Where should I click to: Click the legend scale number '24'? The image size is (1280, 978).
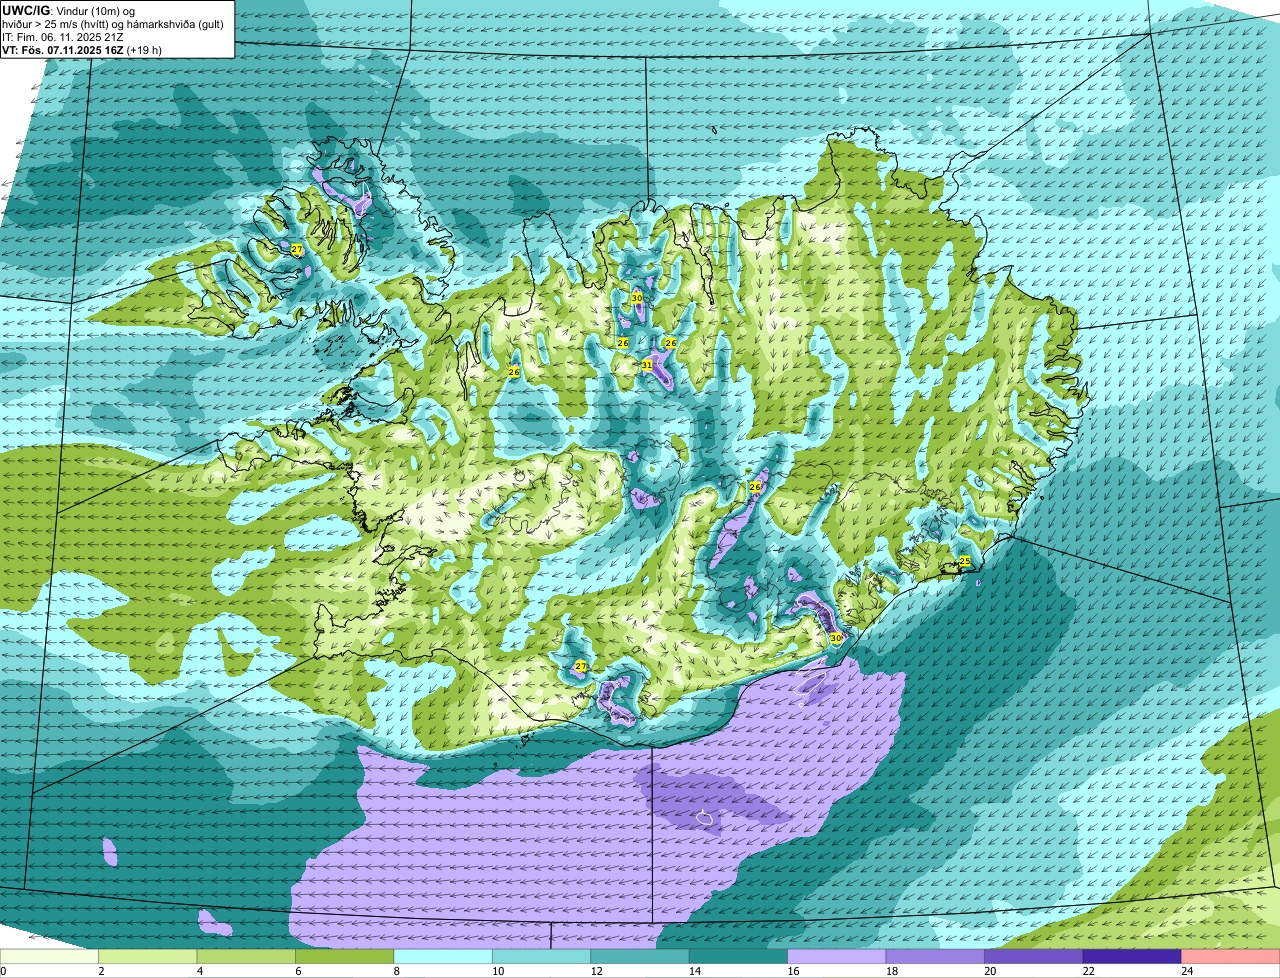1186,971
